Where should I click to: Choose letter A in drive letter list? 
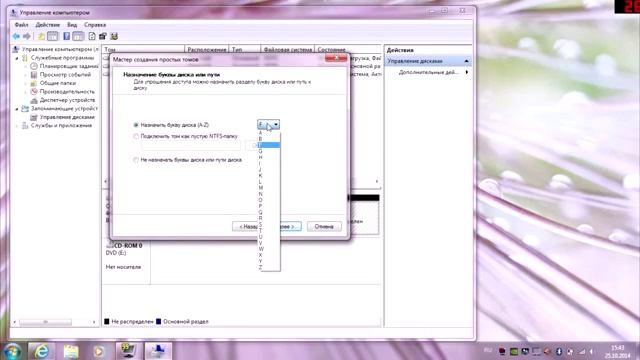point(269,133)
